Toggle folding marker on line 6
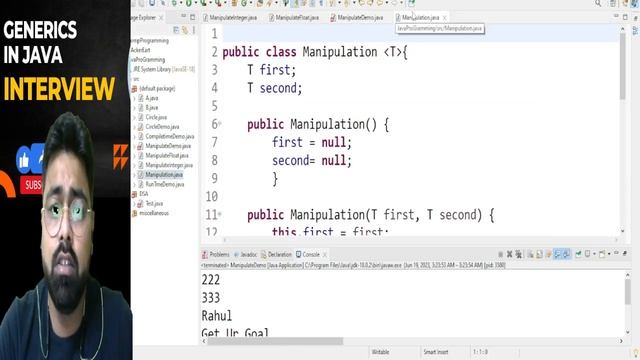Image resolution: width=640 pixels, height=360 pixels. click(x=220, y=123)
